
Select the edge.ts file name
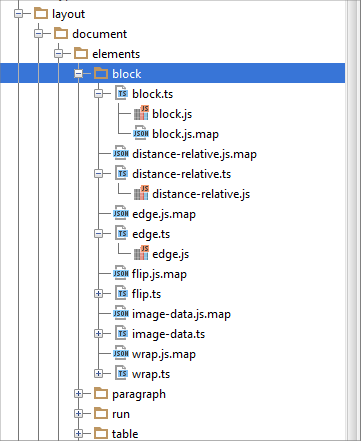pos(151,234)
